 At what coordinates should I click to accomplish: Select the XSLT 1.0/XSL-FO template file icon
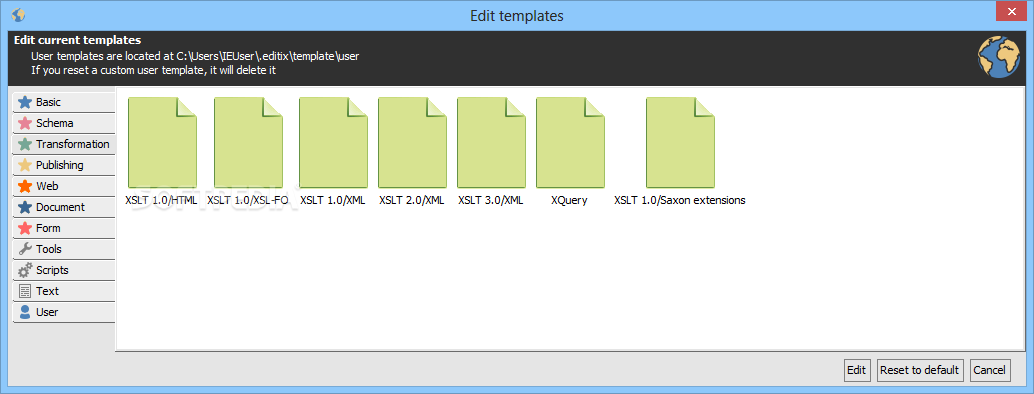[x=249, y=143]
